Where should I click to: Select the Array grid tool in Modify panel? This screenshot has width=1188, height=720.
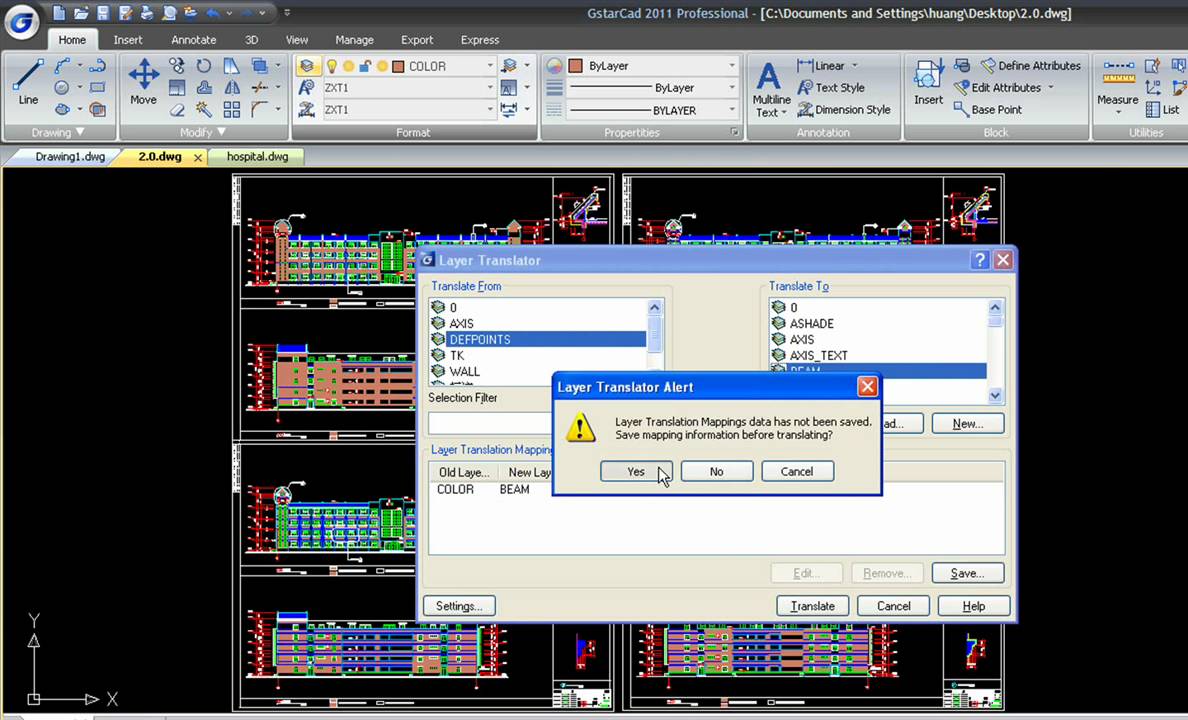tap(232, 110)
